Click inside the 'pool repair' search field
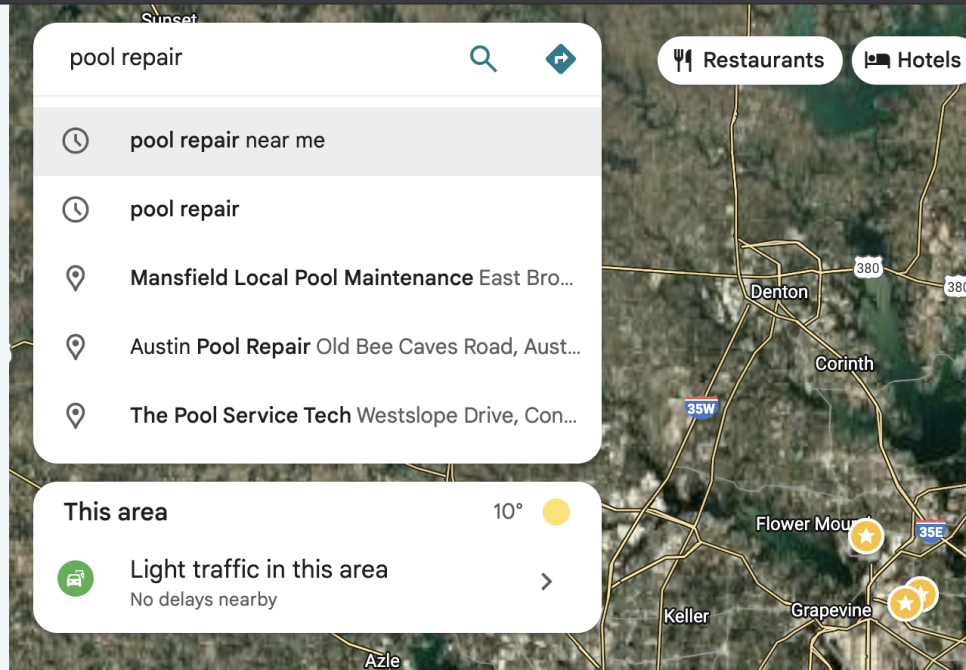The image size is (966, 670). pyautogui.click(x=250, y=58)
